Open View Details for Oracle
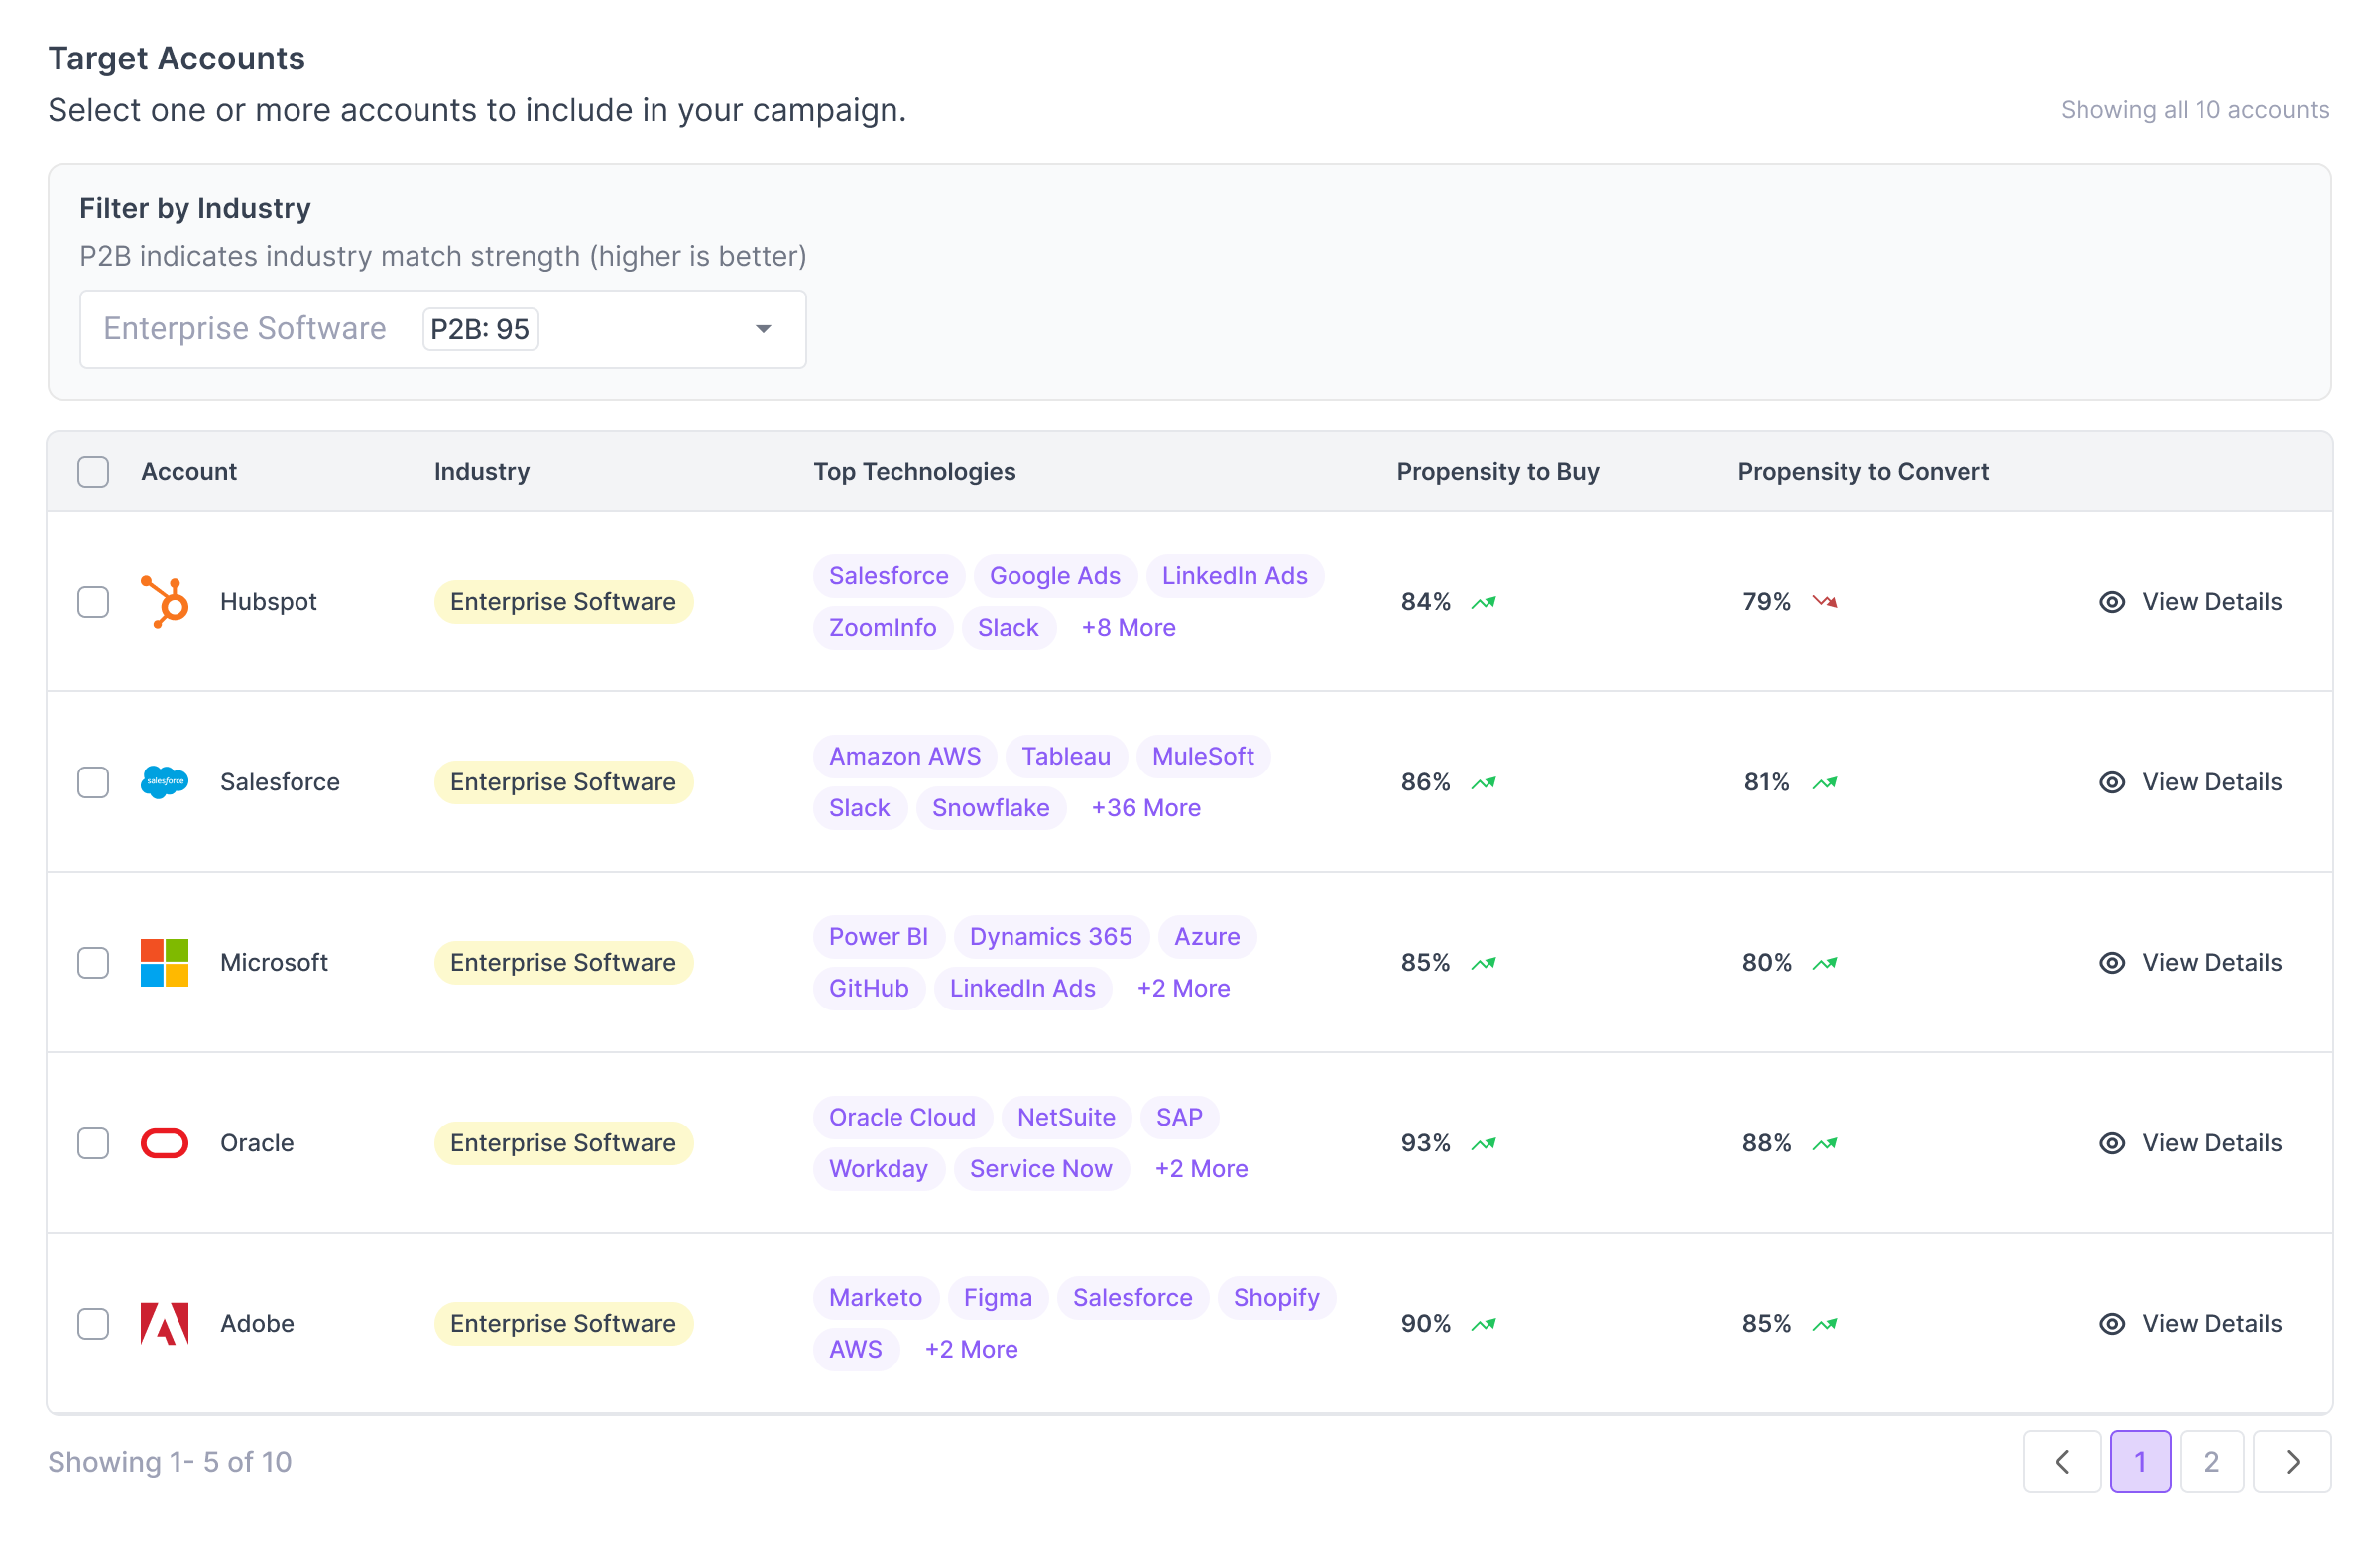 tap(2191, 1143)
